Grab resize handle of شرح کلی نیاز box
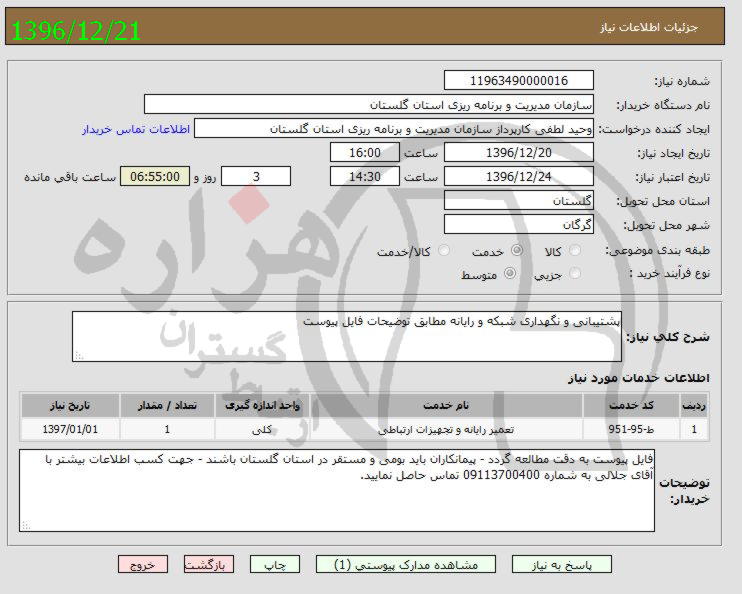742x594 pixels. pyautogui.click(x=79, y=356)
